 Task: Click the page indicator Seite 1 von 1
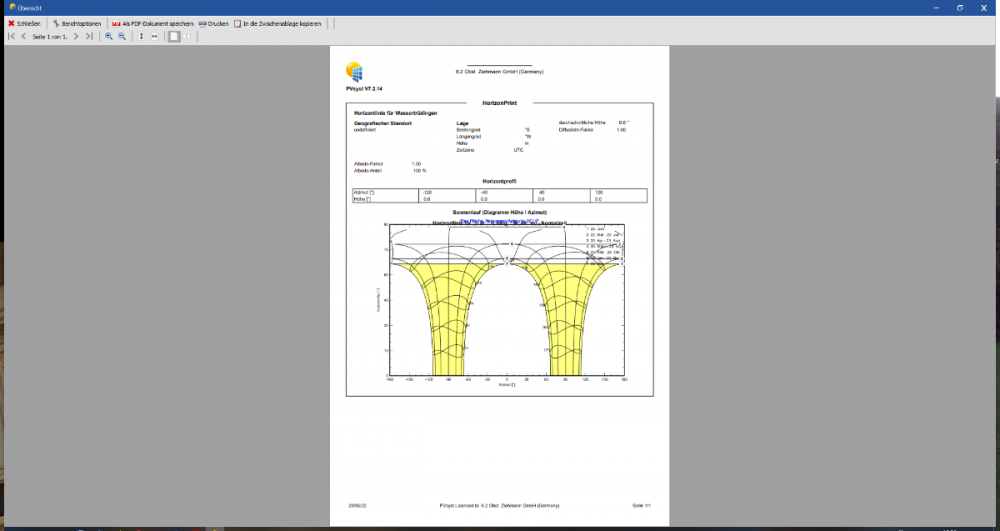(x=50, y=36)
